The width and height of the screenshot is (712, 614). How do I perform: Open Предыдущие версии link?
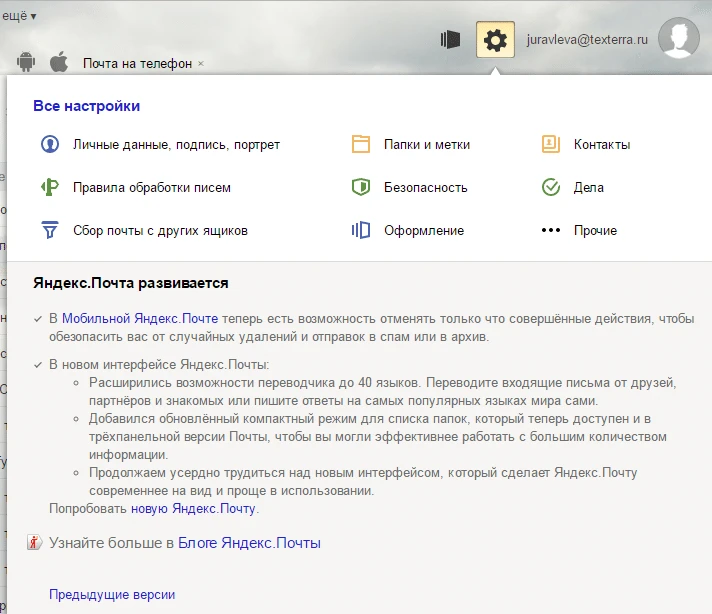(112, 595)
